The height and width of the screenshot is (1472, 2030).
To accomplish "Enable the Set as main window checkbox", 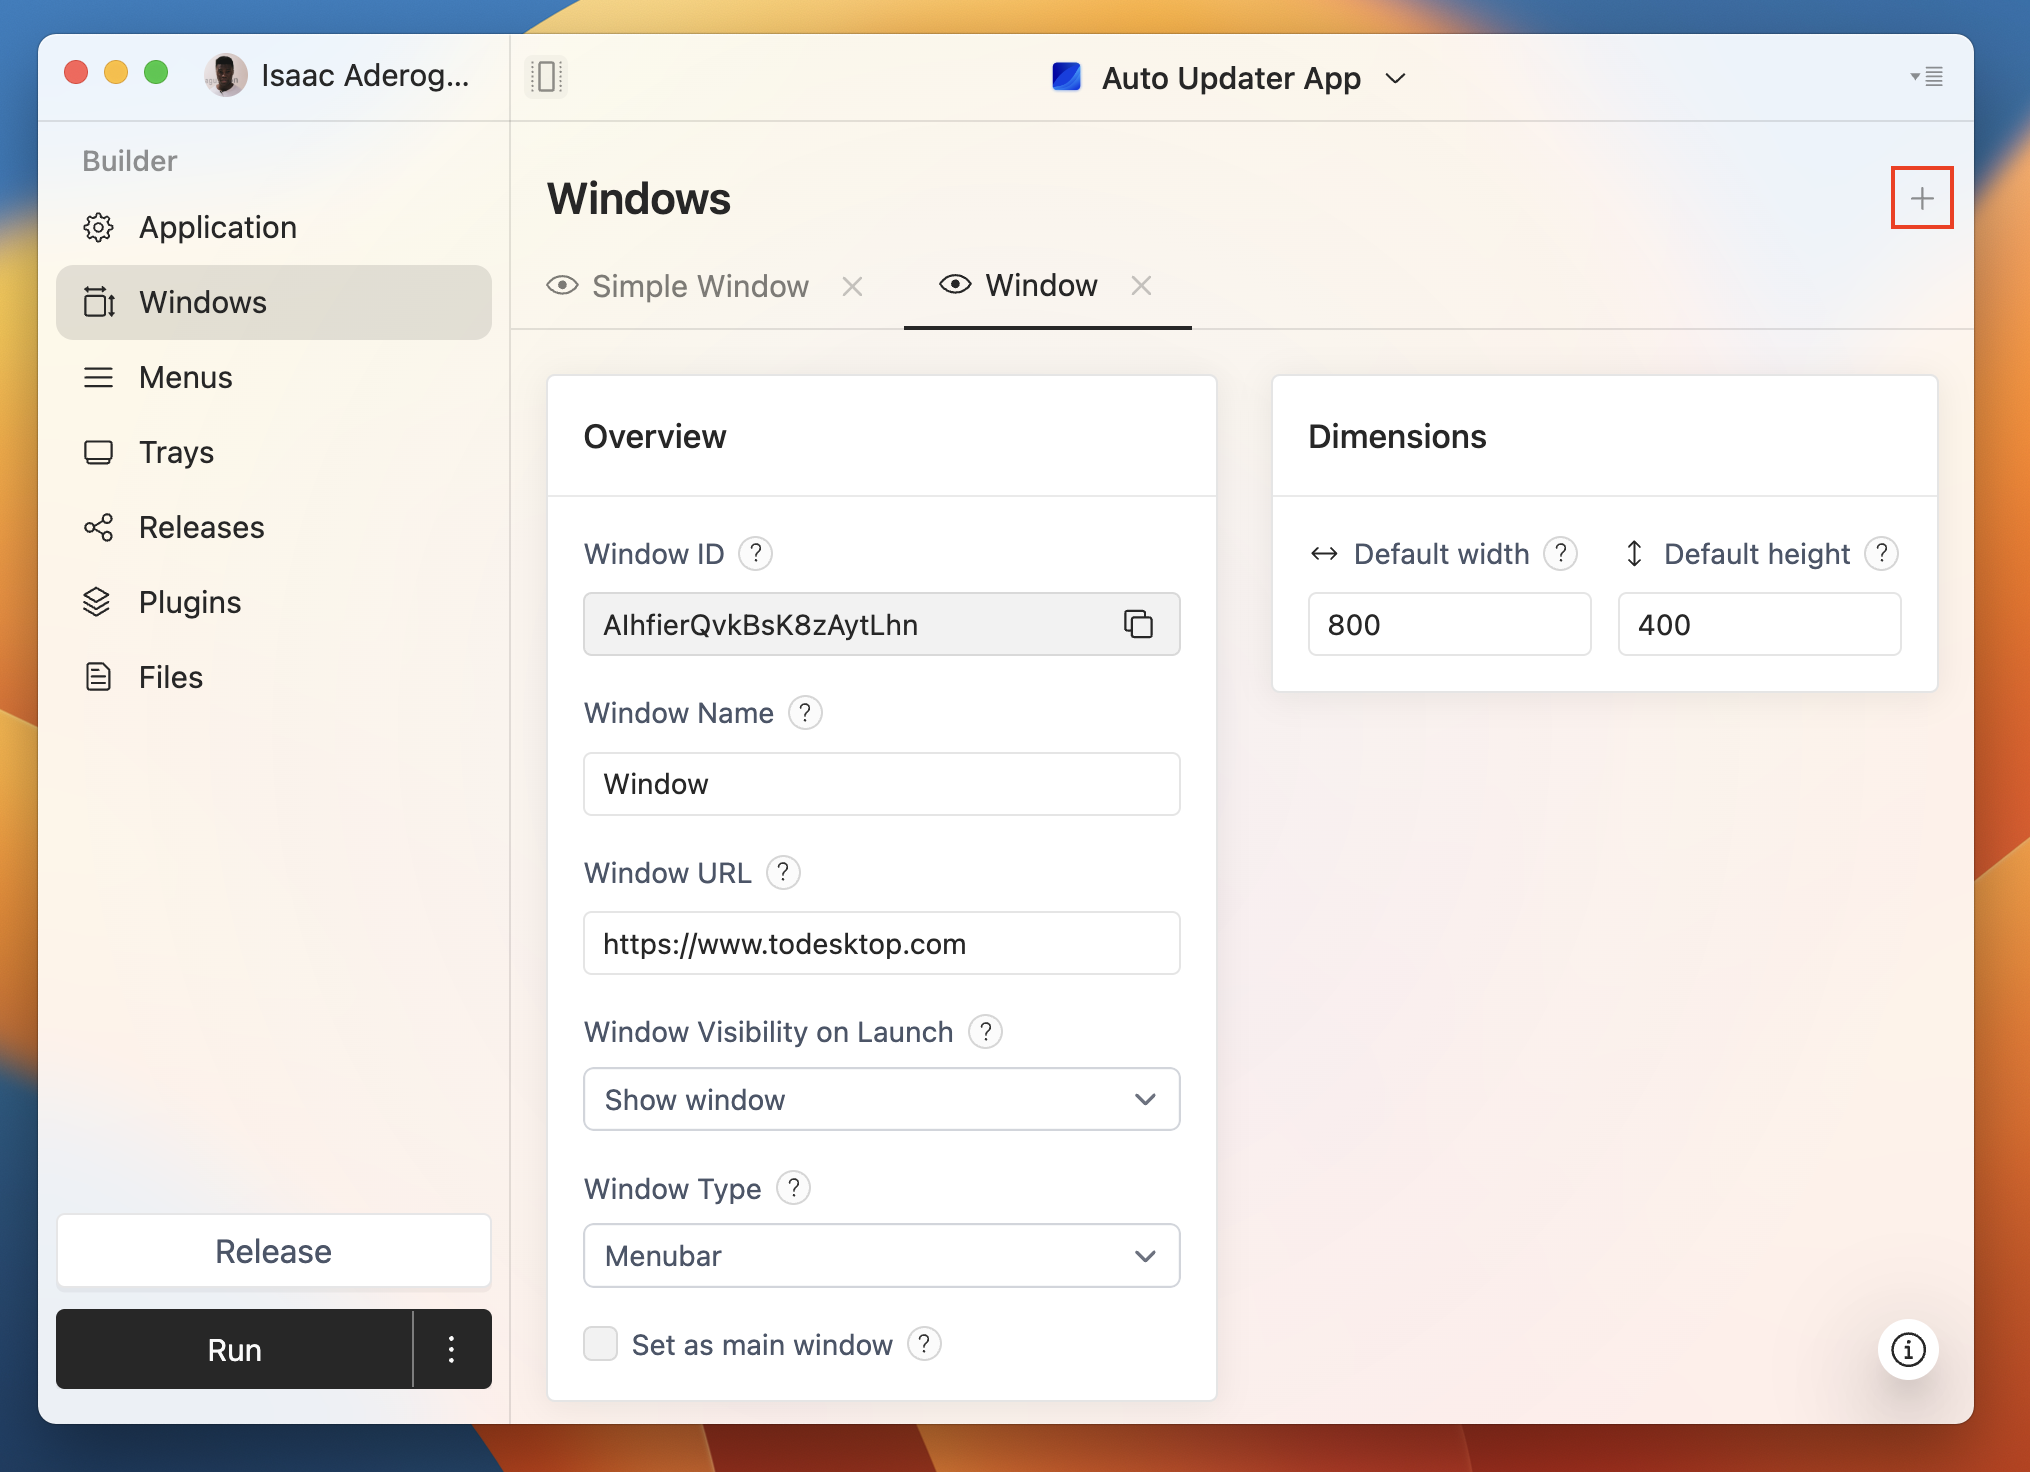I will pyautogui.click(x=601, y=1344).
